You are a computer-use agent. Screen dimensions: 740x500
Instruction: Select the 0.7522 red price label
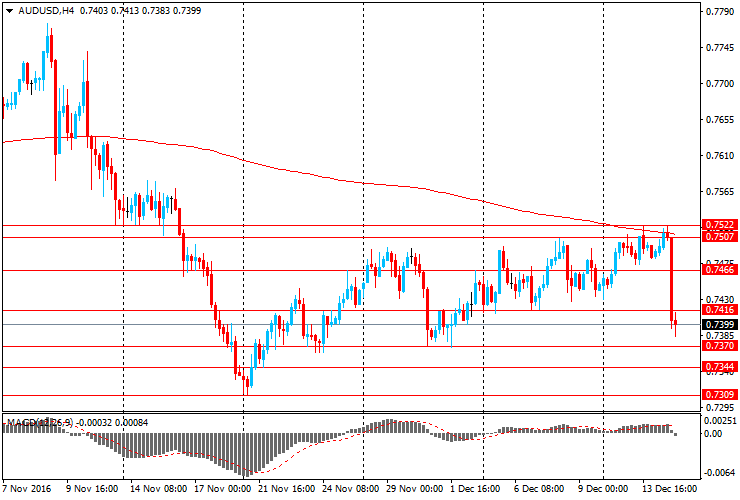click(x=720, y=225)
